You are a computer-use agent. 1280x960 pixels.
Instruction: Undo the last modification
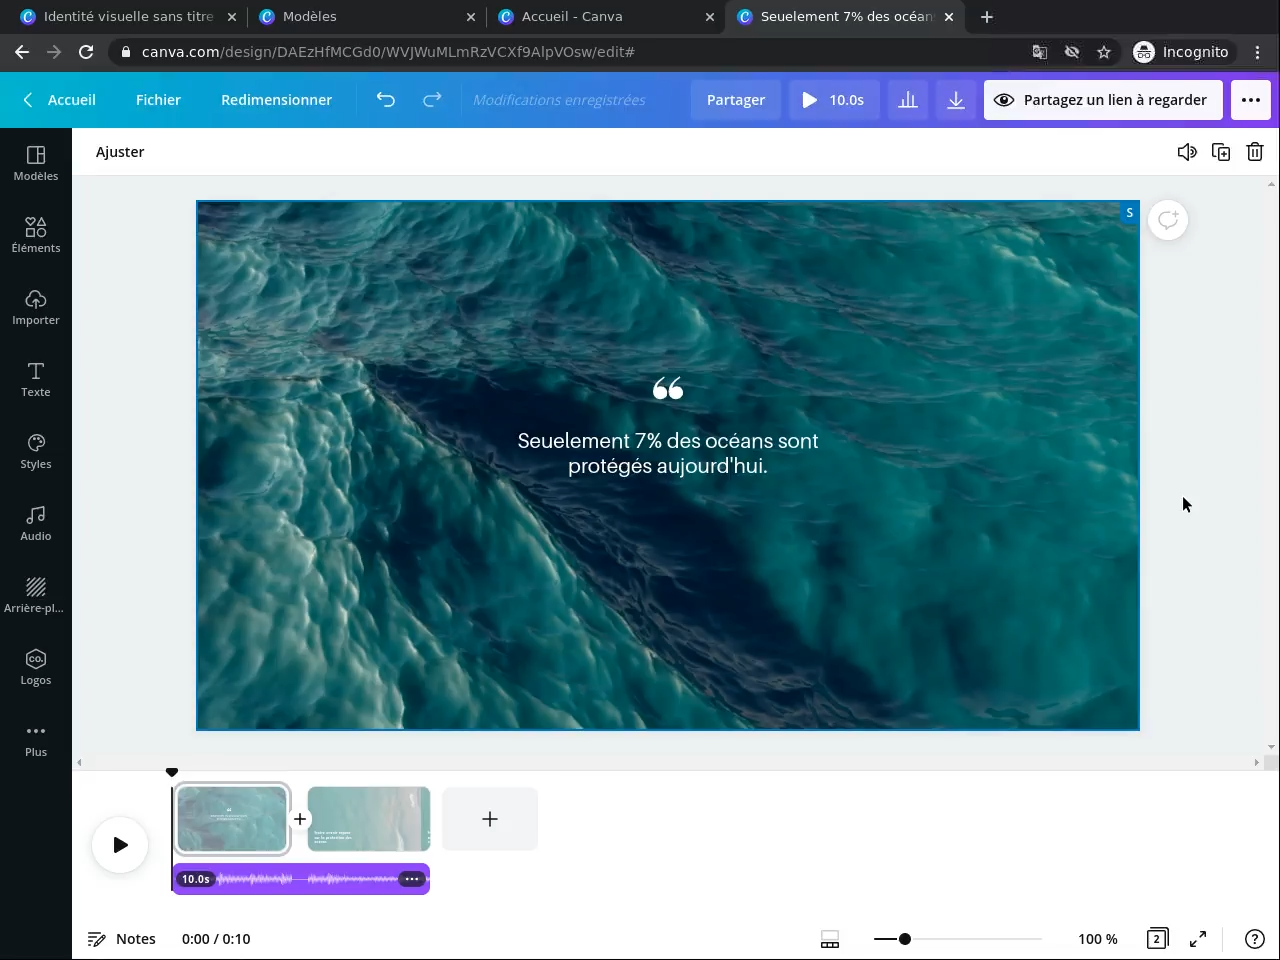386,100
